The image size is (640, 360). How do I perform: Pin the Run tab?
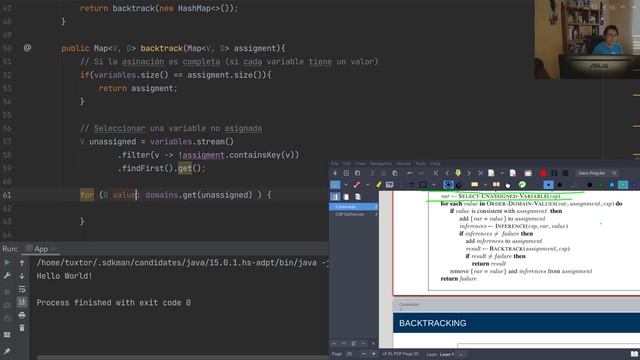7,351
